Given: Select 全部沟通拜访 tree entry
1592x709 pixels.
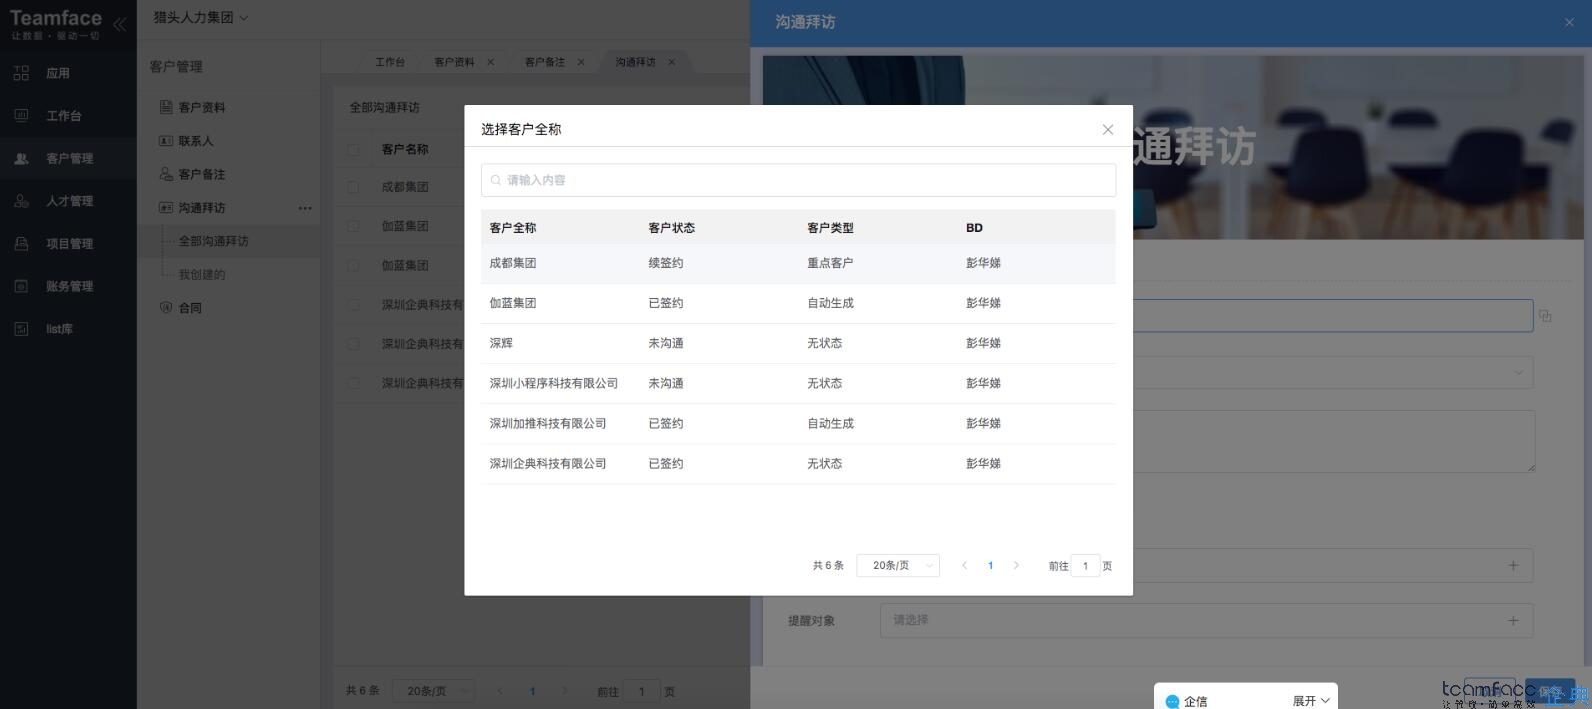Looking at the screenshot, I should (x=213, y=241).
